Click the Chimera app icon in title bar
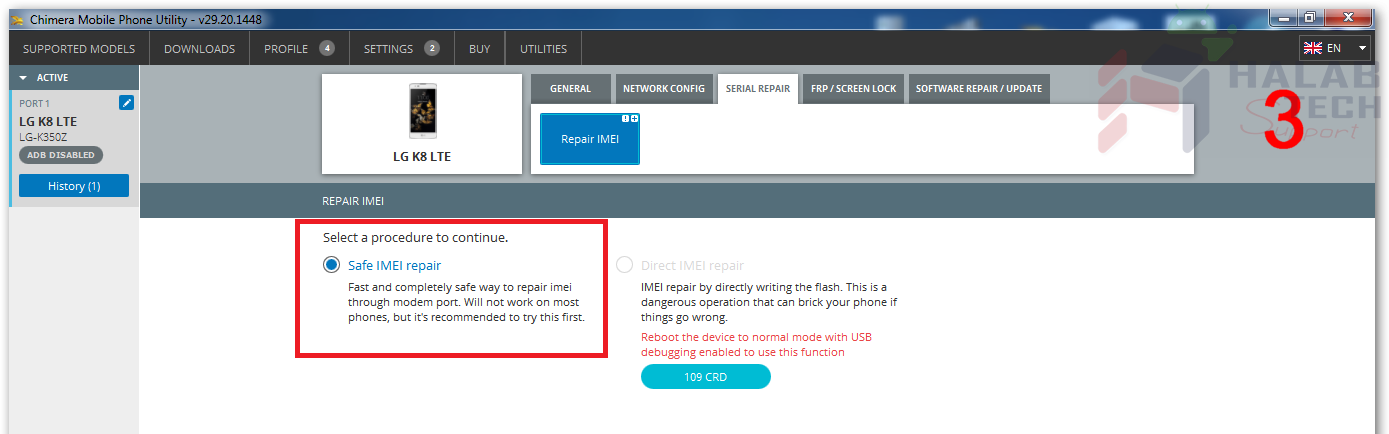The width and height of the screenshot is (1389, 434). coord(18,19)
